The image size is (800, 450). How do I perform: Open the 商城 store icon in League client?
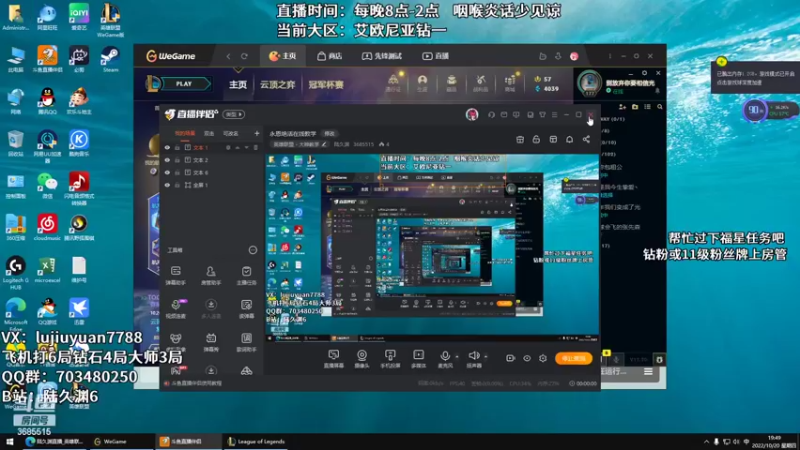510,83
